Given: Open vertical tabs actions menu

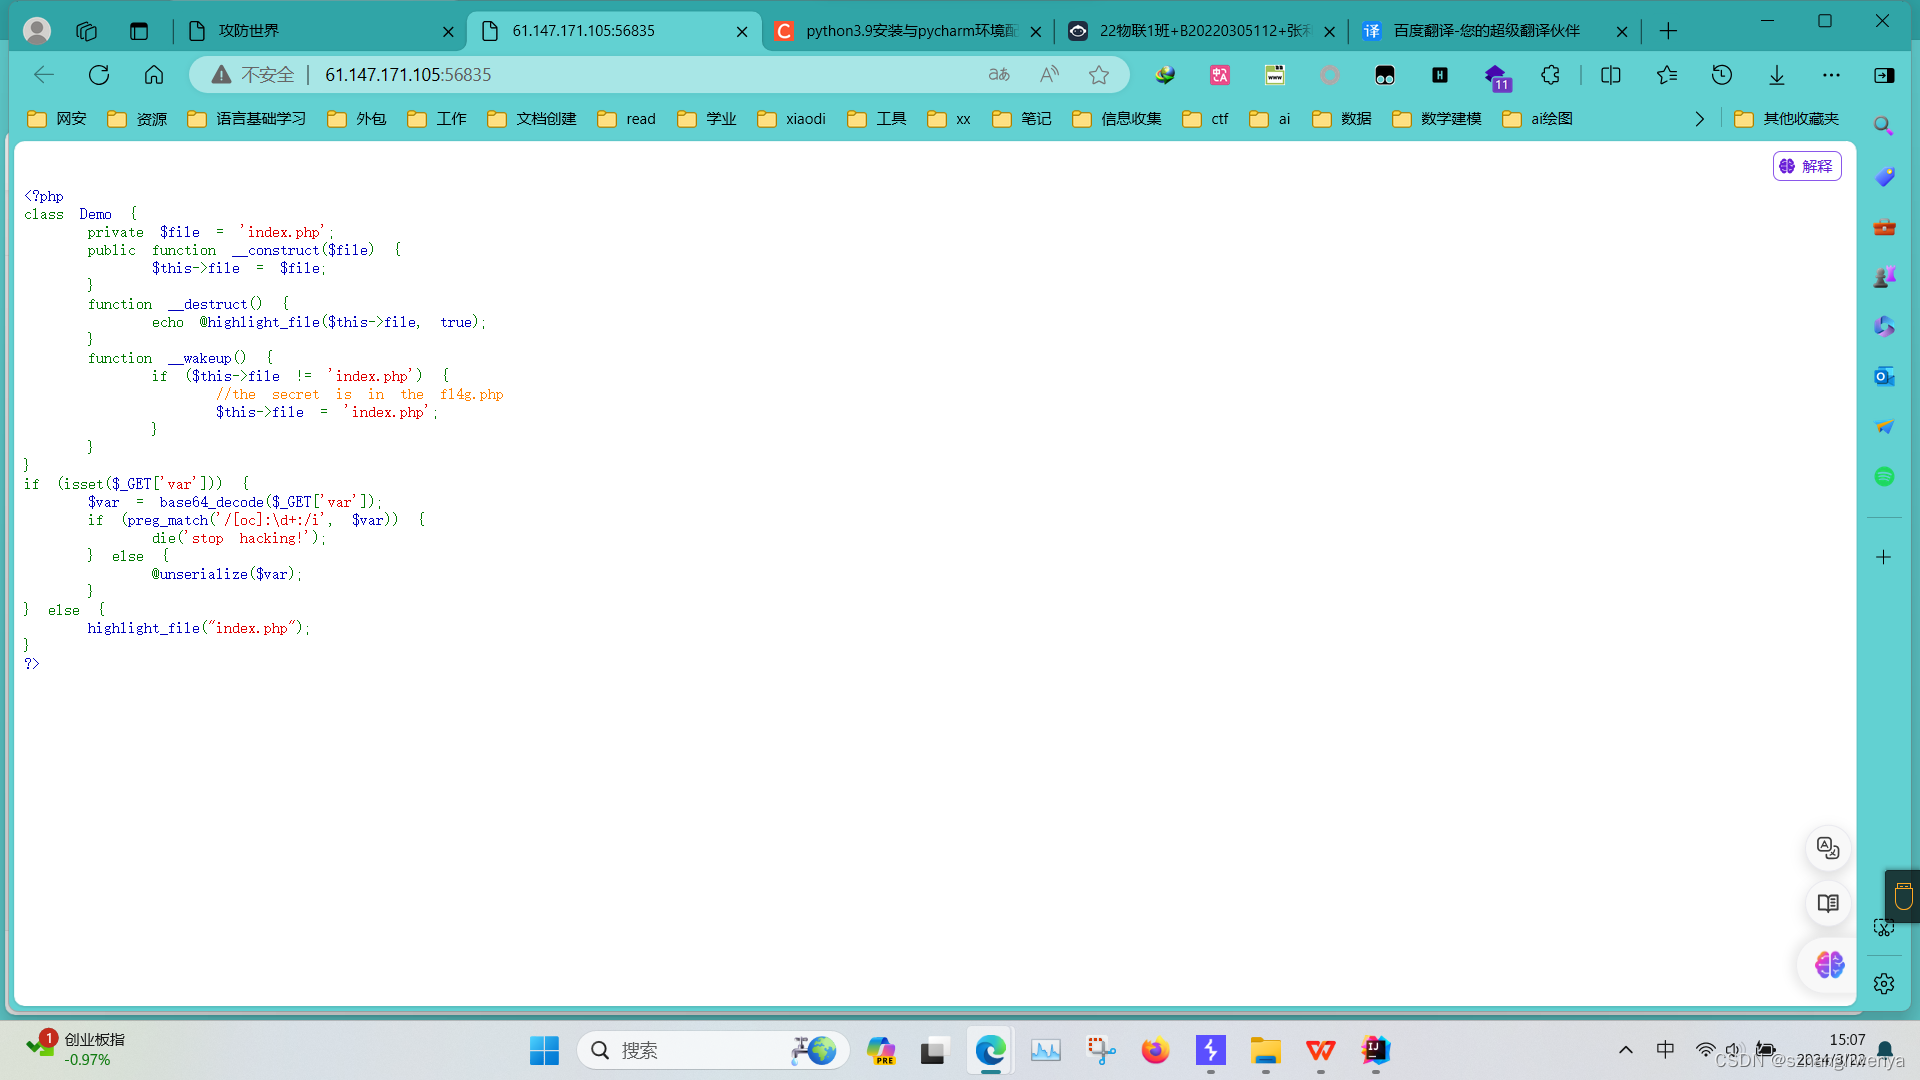Looking at the screenshot, I should pos(139,31).
